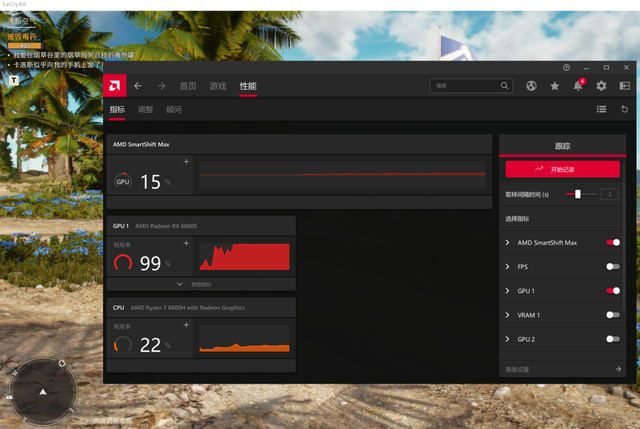This screenshot has width=640, height=429.
Task: Disable AMD SmartShift Max tracking toggle
Action: click(613, 242)
